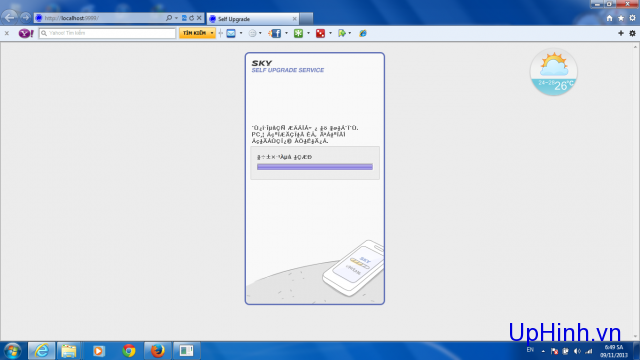
Task: Open Firefox from the taskbar
Action: click(x=158, y=351)
